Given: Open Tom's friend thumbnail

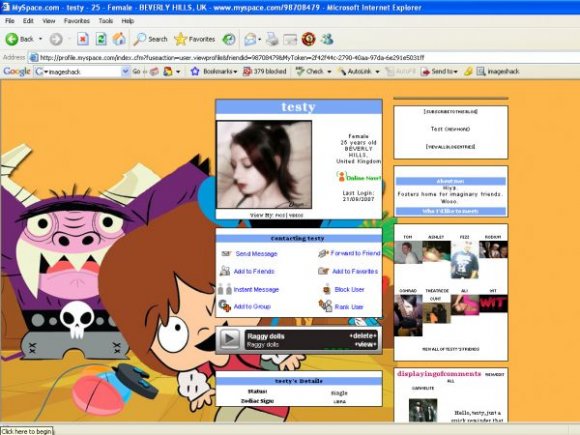Looking at the screenshot, I should [408, 252].
